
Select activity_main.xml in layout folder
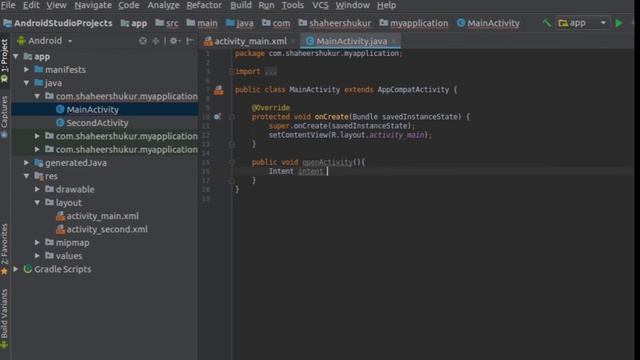click(104, 216)
